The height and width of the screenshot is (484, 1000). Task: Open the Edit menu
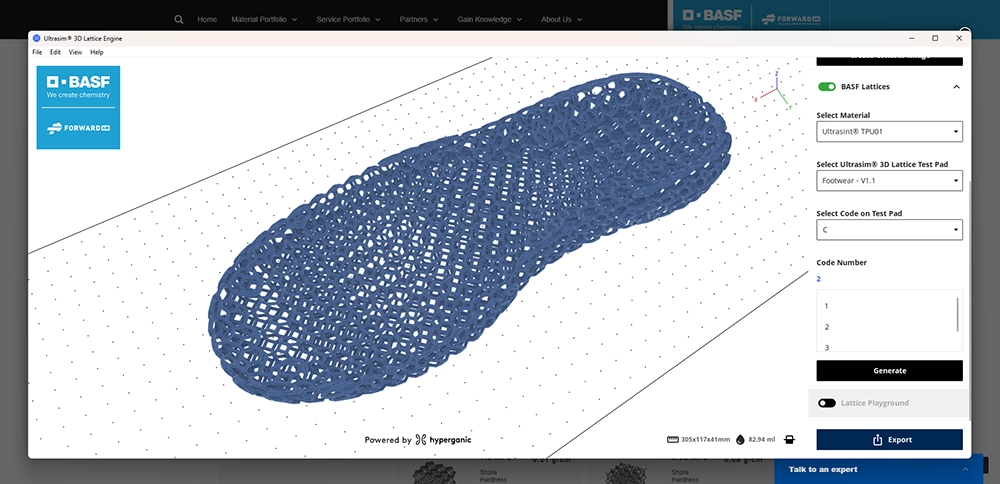(x=55, y=52)
